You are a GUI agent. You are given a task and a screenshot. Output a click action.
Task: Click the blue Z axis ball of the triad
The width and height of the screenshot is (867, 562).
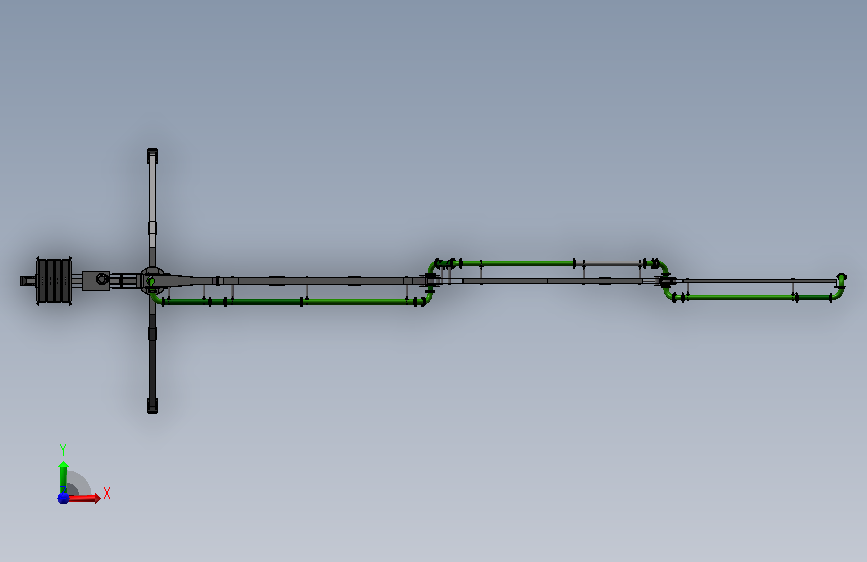point(63,498)
